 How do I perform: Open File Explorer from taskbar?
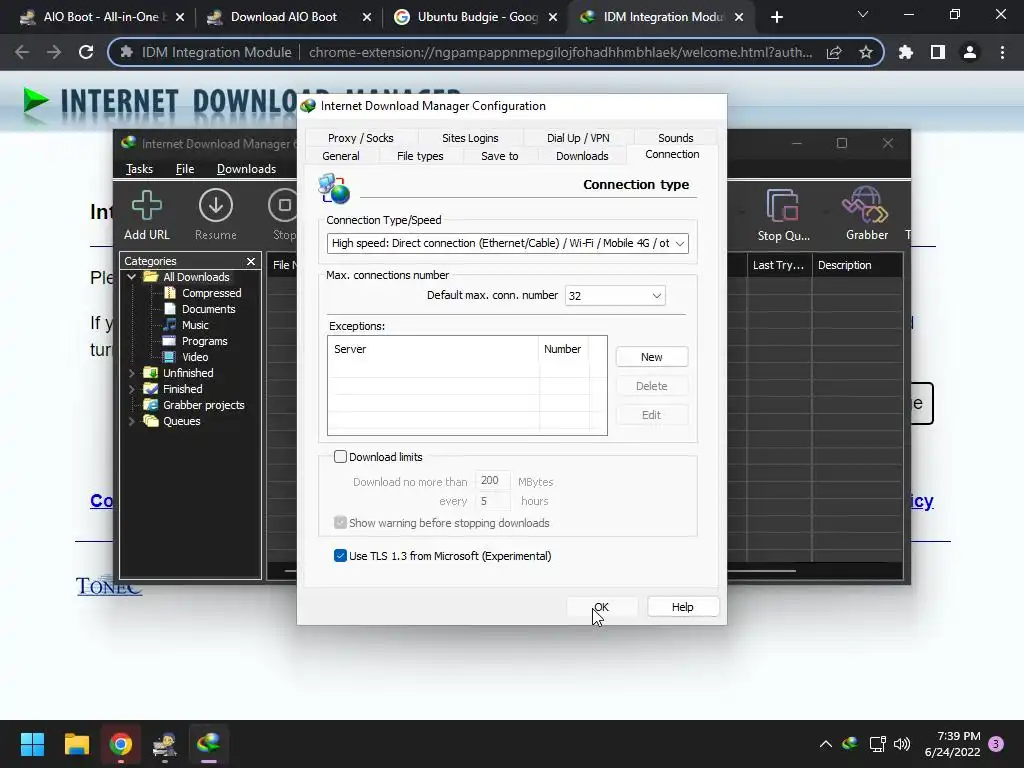pyautogui.click(x=76, y=744)
